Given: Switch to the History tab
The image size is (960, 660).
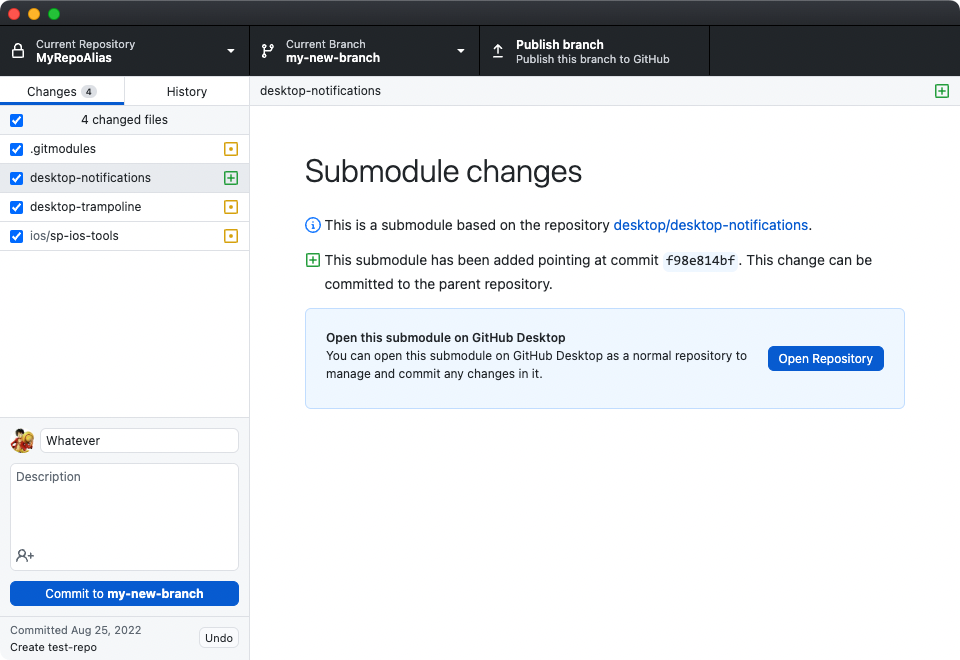Looking at the screenshot, I should click(186, 90).
